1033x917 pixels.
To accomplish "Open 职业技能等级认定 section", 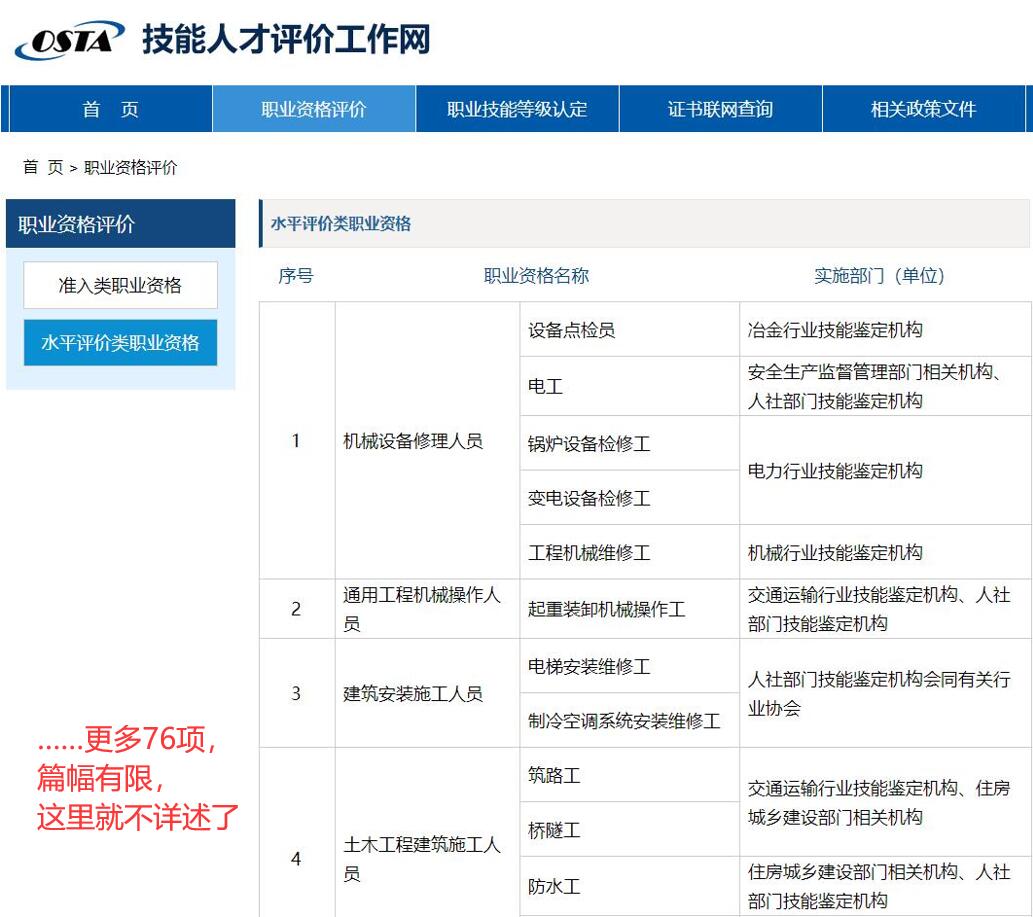I will [x=516, y=109].
